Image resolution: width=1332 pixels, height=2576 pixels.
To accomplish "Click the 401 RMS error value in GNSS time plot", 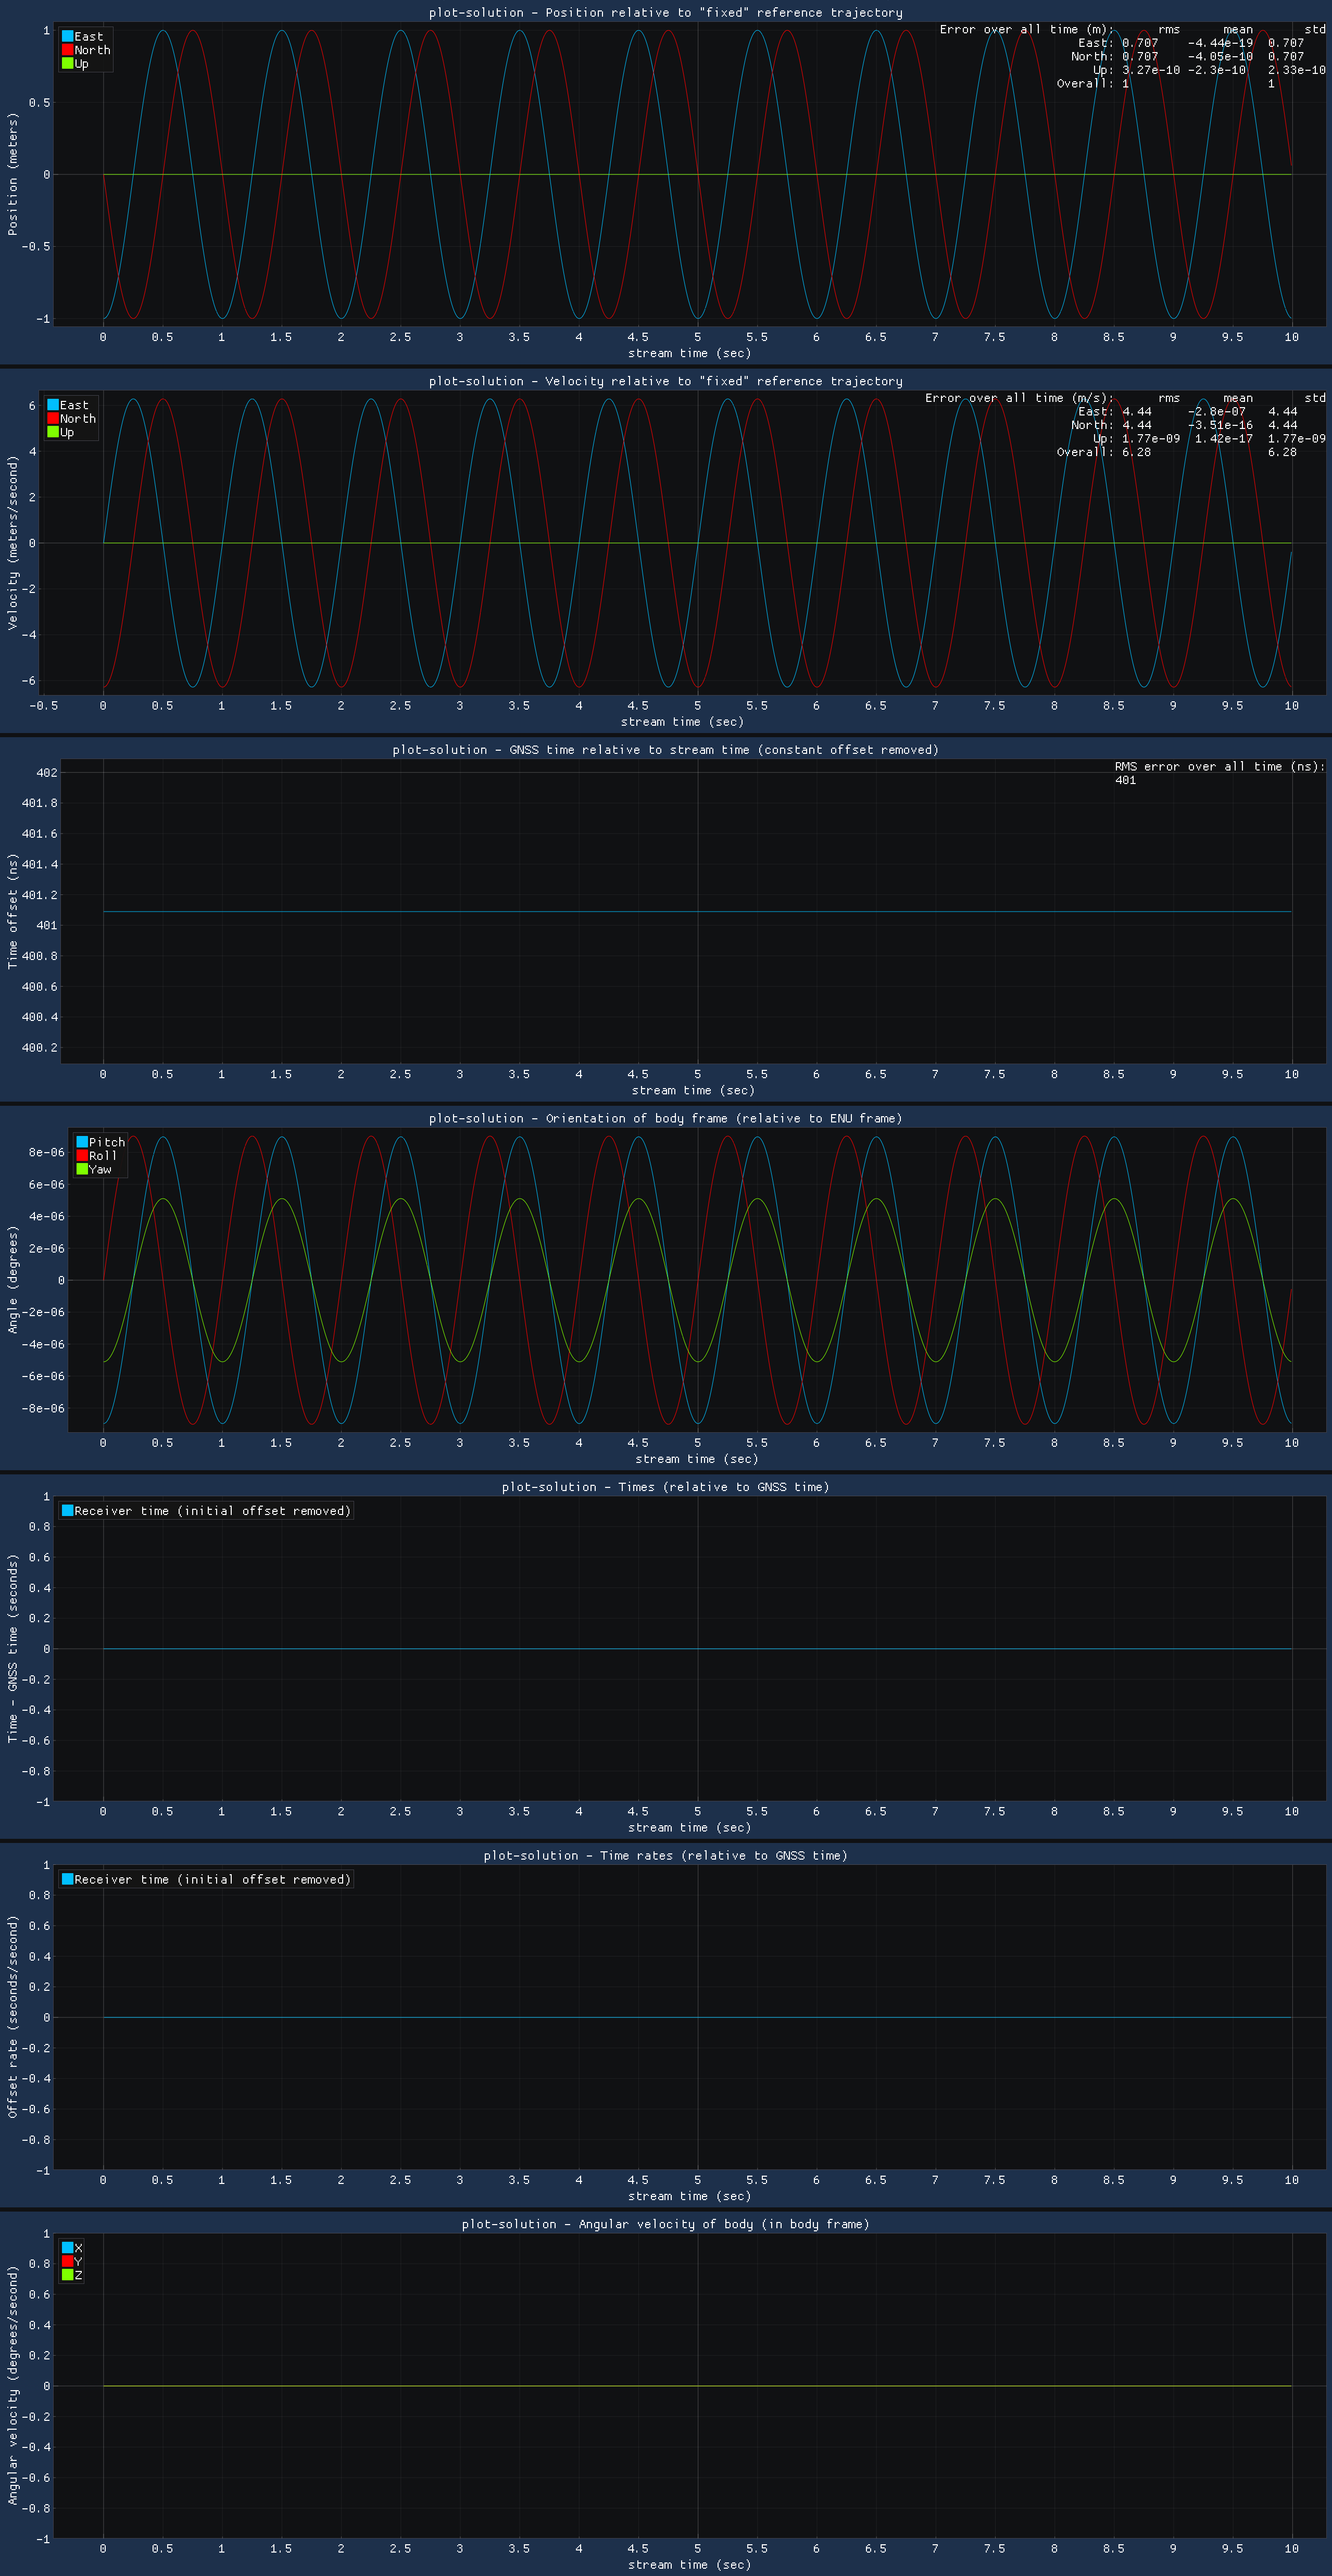I will click(x=1126, y=781).
